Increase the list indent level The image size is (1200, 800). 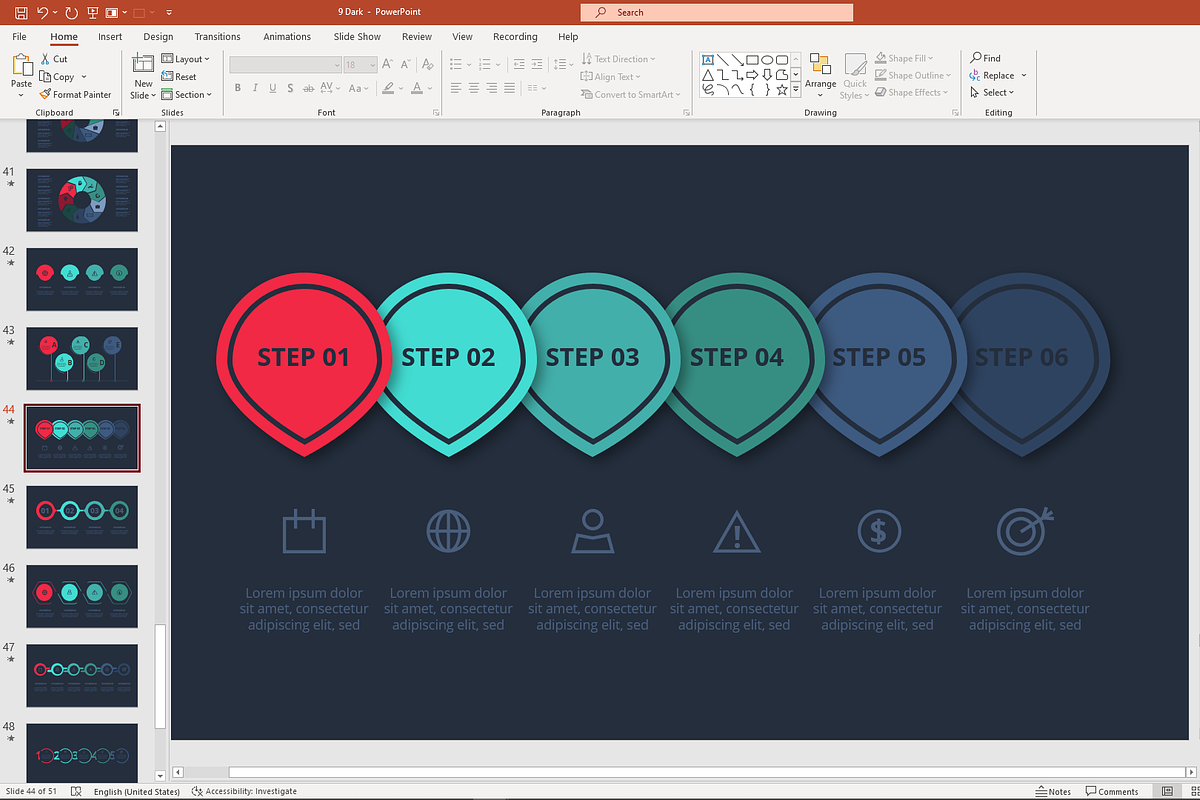click(537, 64)
